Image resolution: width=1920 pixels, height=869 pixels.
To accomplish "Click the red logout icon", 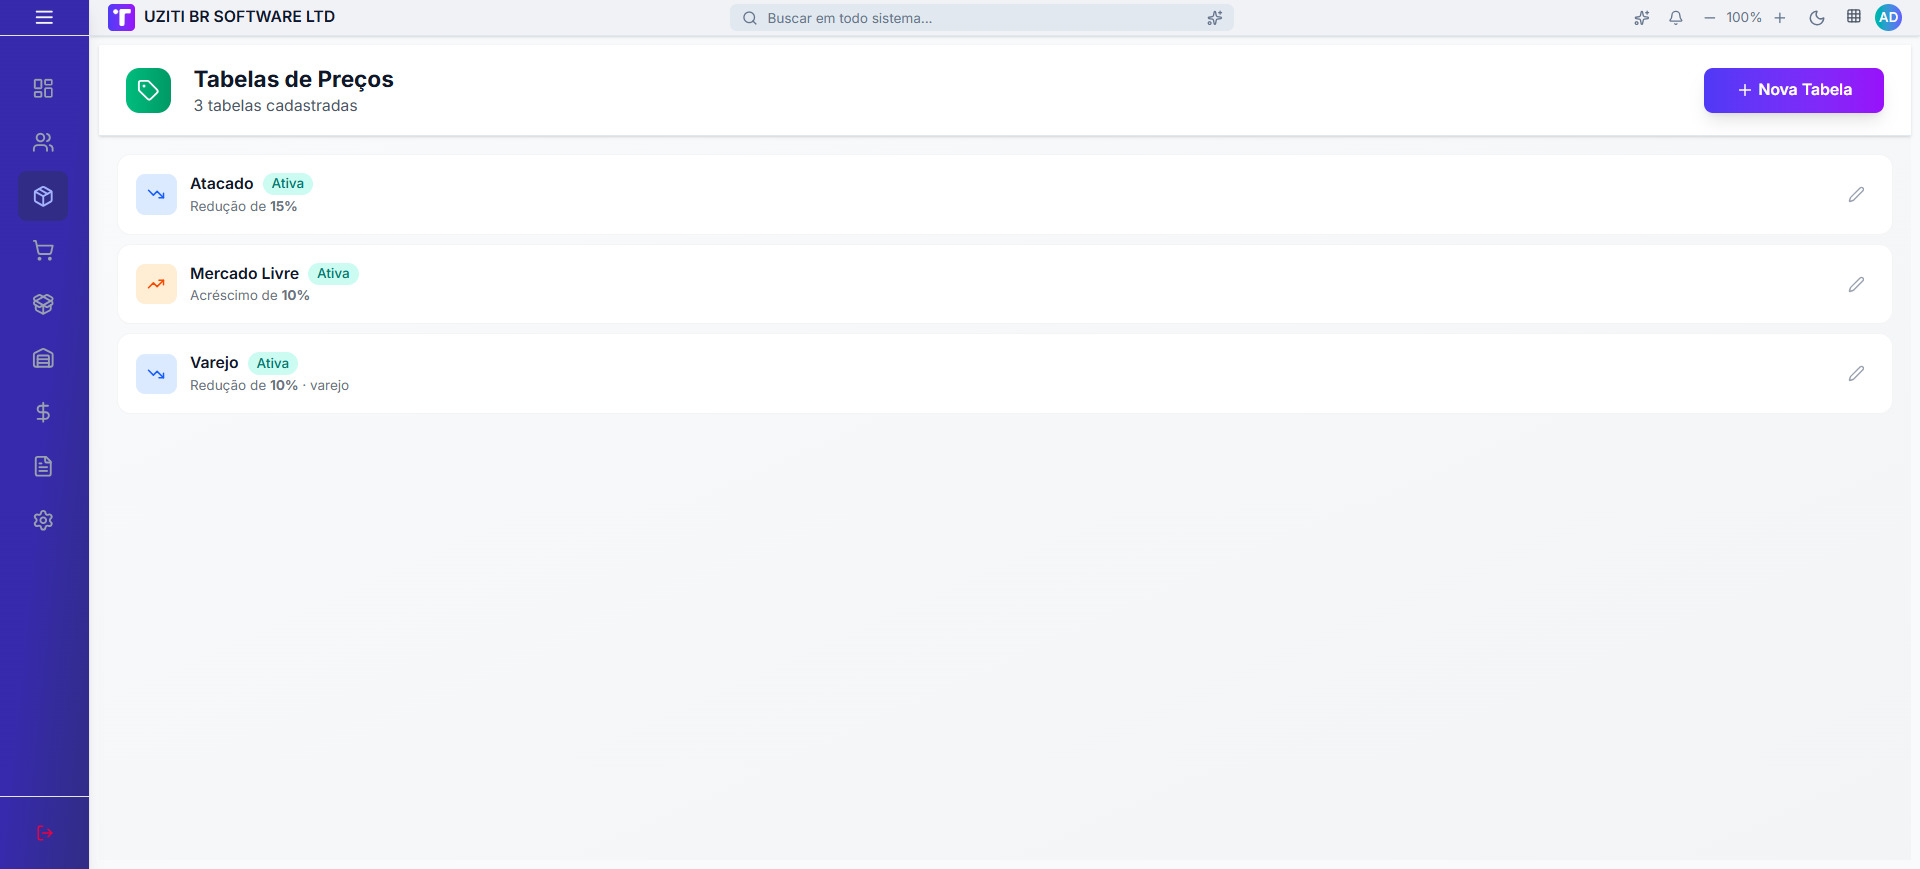I will pos(44,833).
